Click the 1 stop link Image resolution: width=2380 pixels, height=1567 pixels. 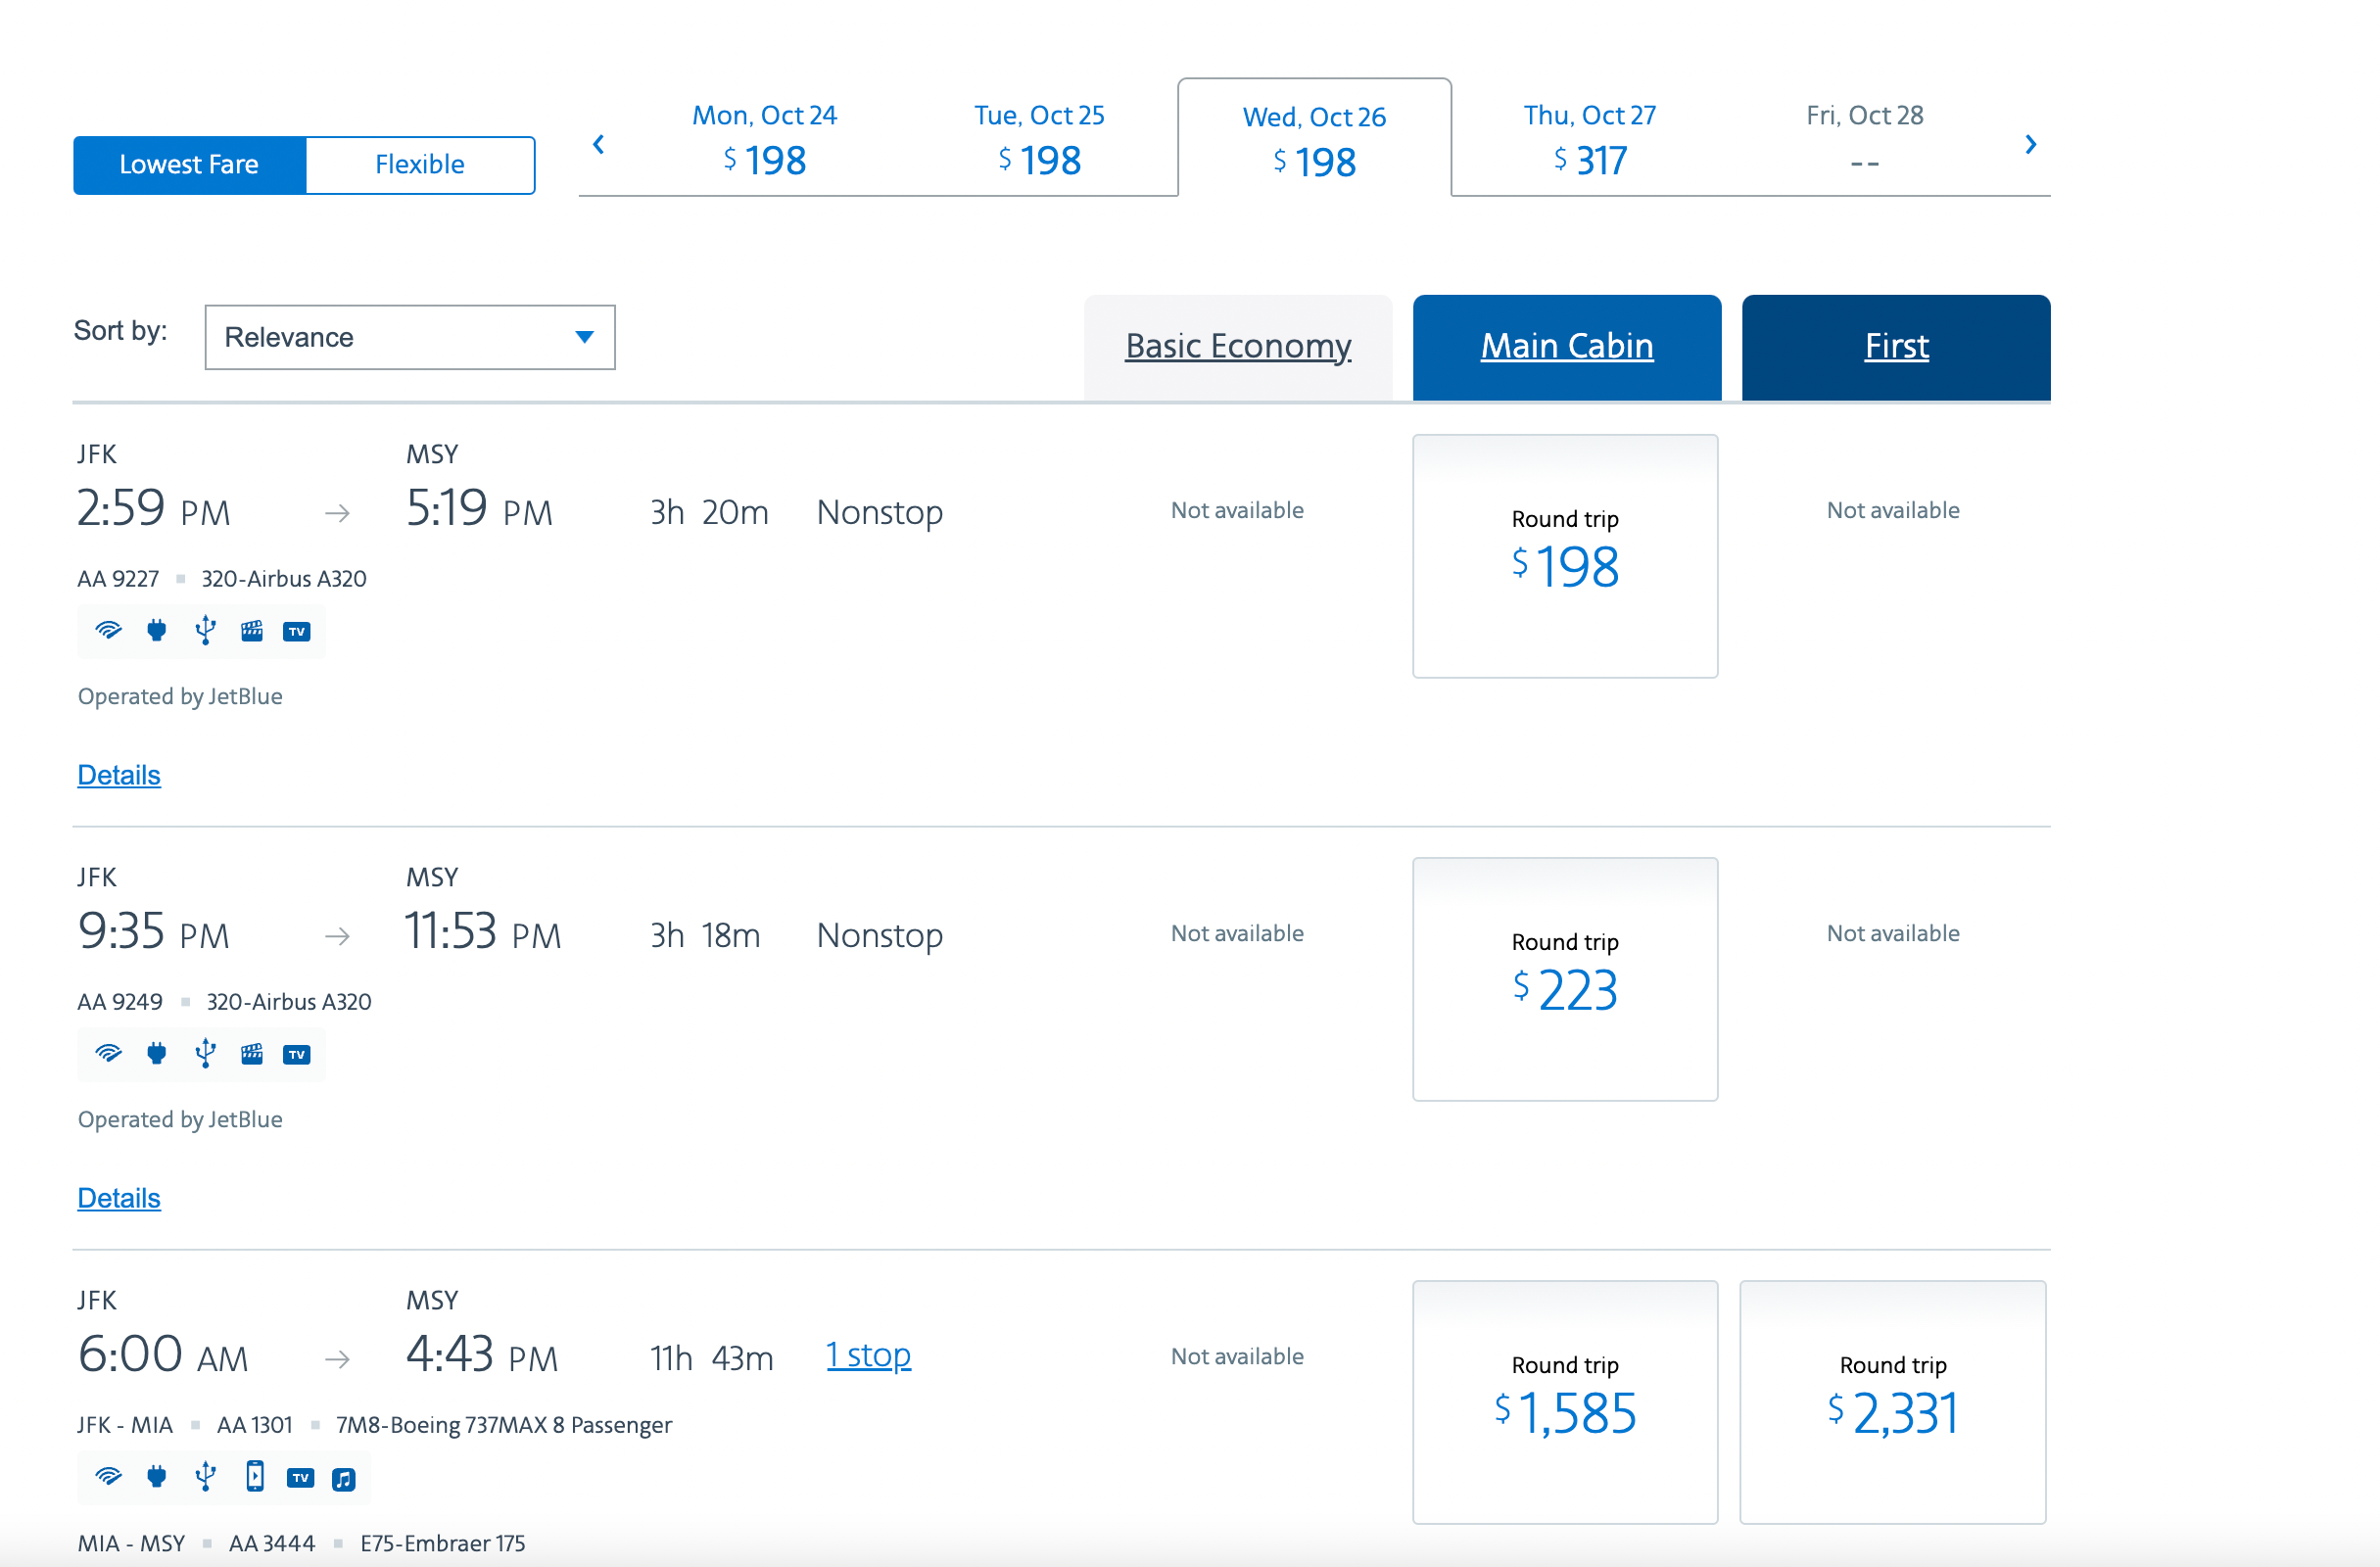click(x=868, y=1354)
